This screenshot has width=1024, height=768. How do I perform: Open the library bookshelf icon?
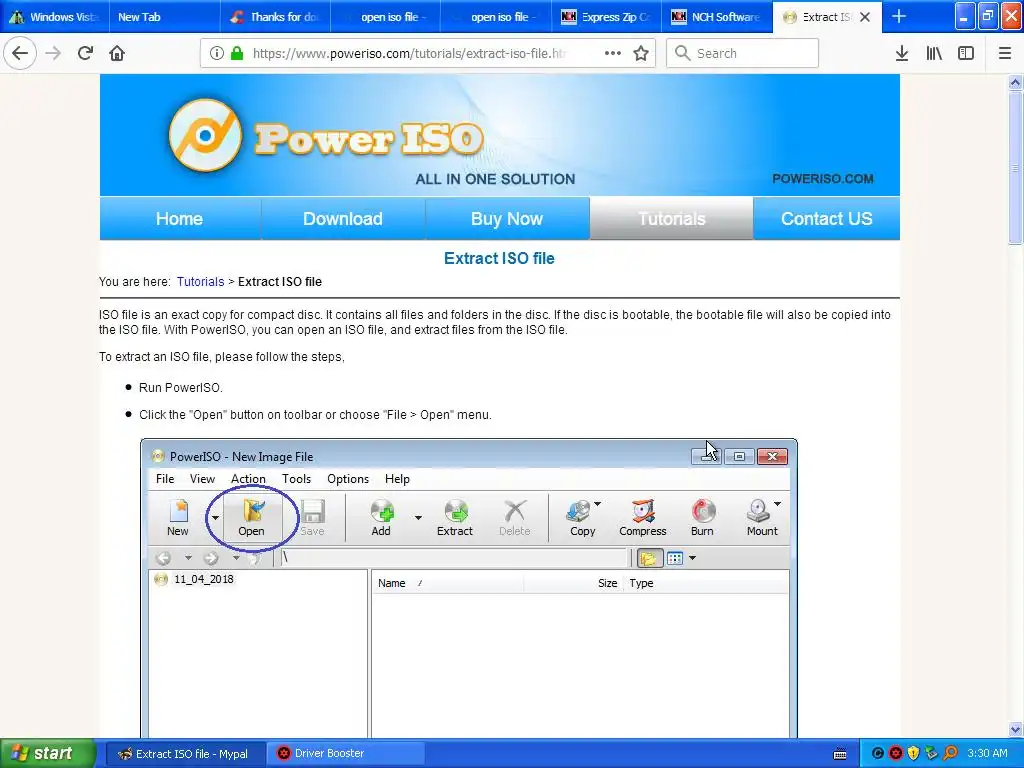click(x=934, y=53)
